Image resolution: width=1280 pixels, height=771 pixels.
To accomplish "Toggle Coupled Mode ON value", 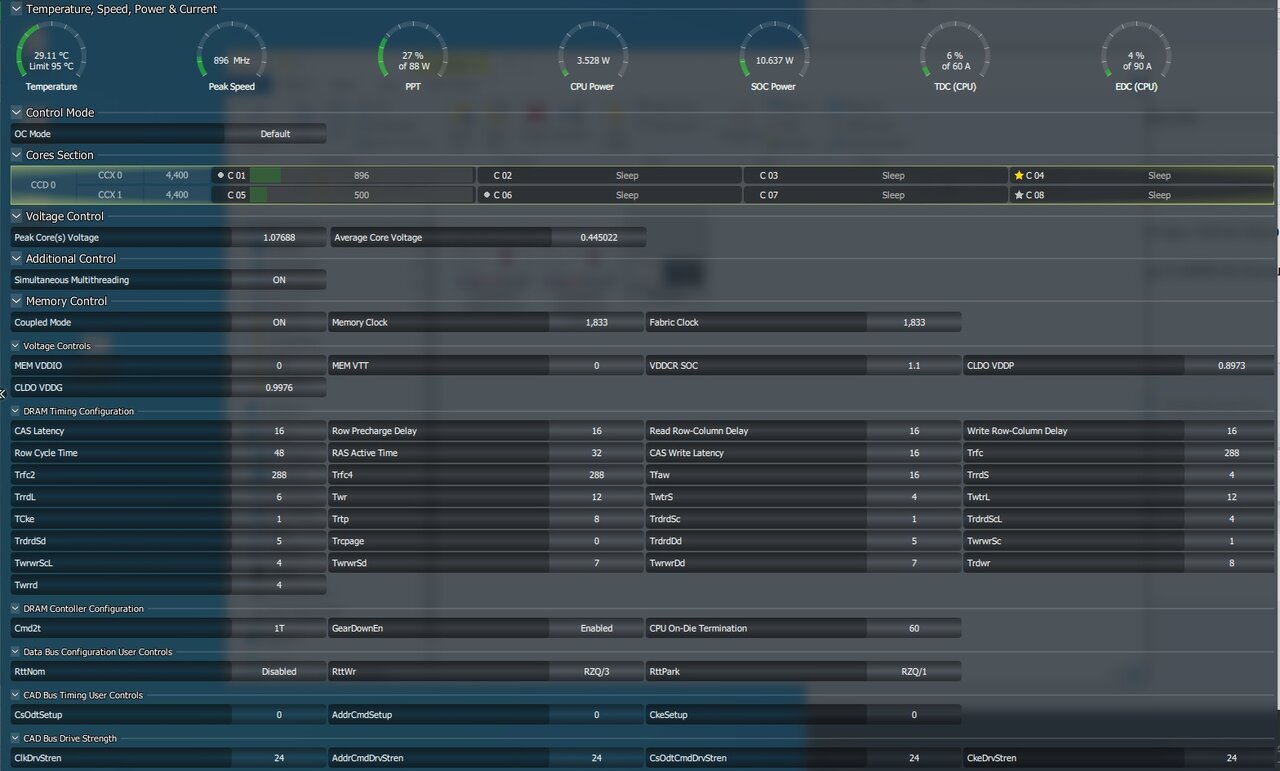I will coord(279,323).
